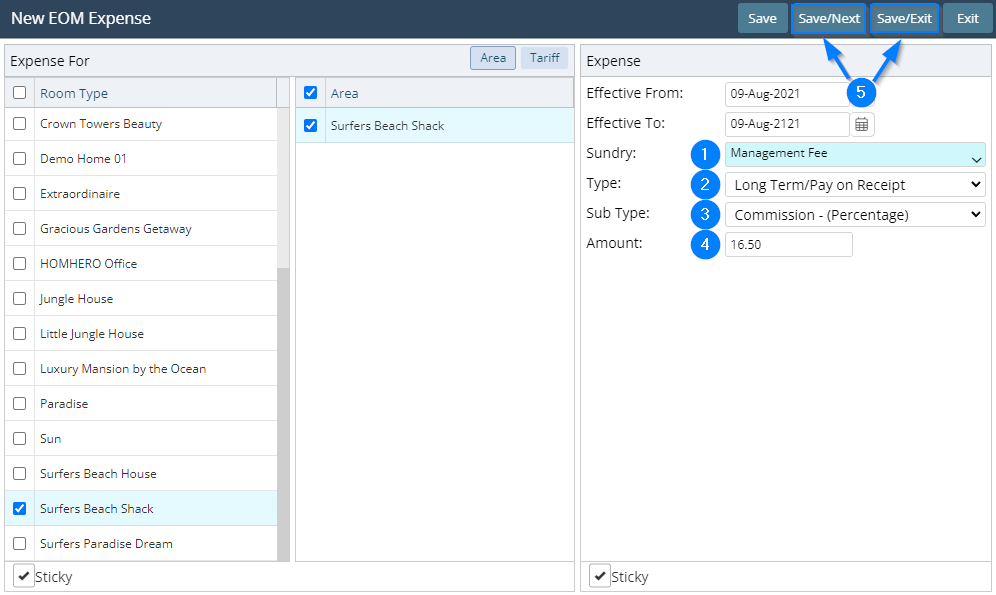Viewport: 996px width, 595px height.
Task: Toggle the Area column header checkbox
Action: [310, 93]
